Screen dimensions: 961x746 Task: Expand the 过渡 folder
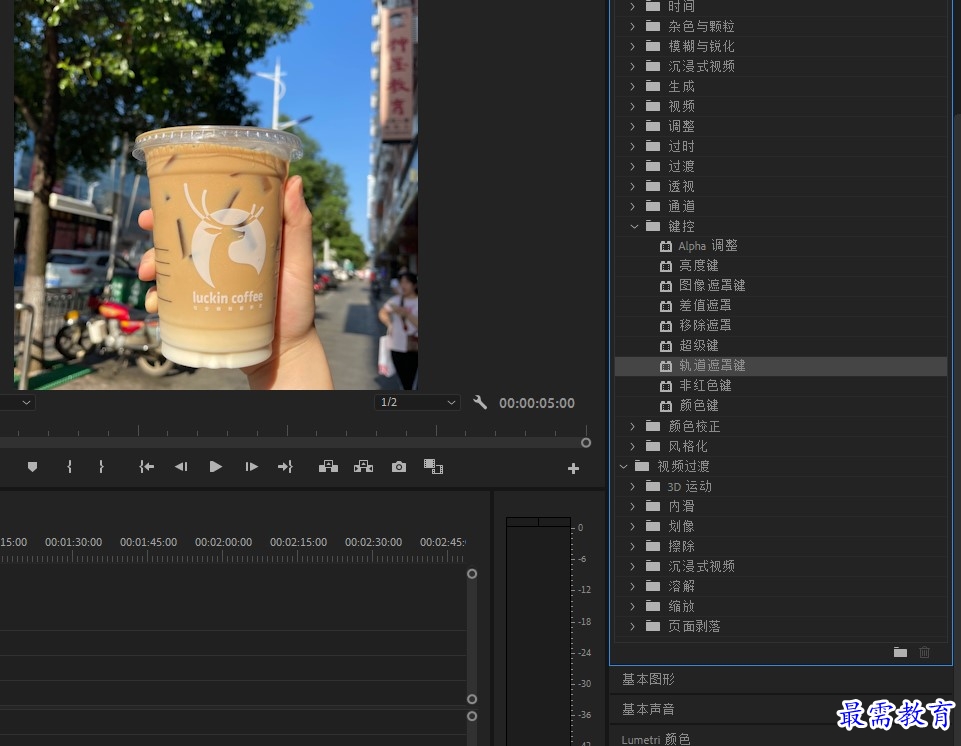click(632, 166)
